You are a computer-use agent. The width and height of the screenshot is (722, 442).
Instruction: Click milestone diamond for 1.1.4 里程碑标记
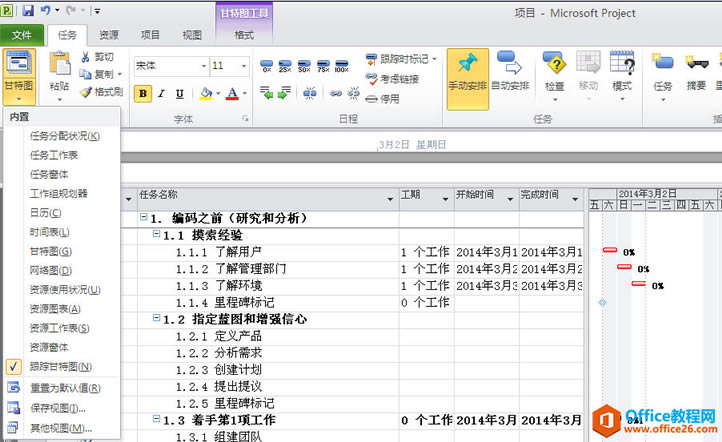coord(602,302)
